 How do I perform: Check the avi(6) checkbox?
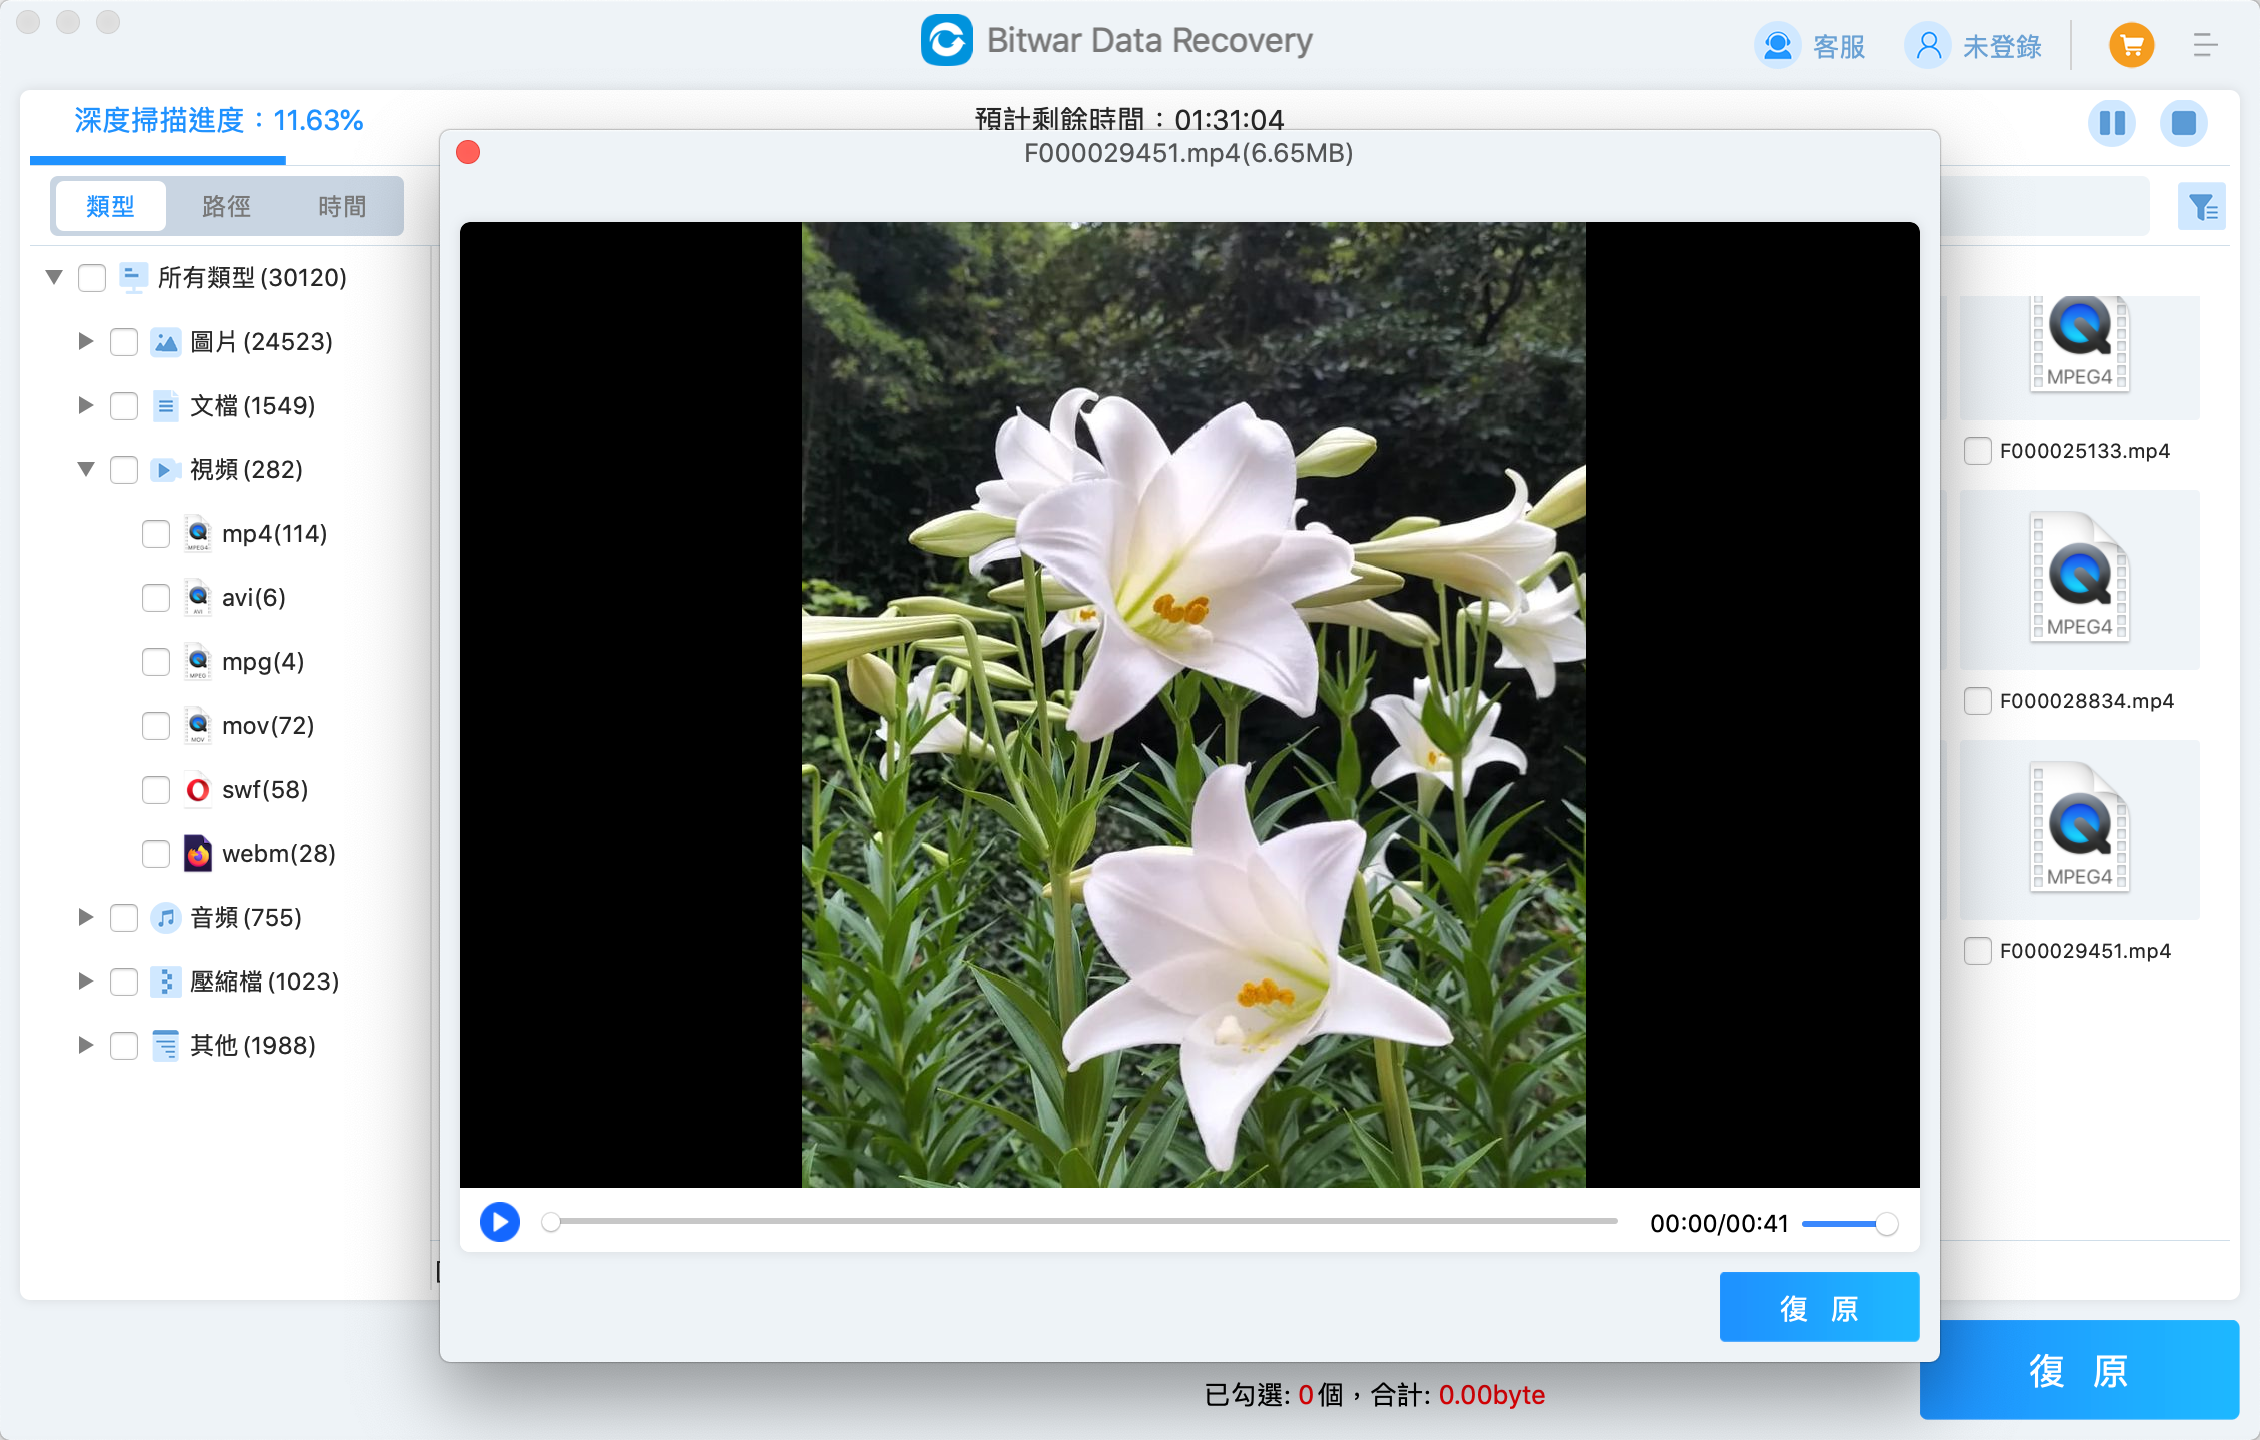156,598
